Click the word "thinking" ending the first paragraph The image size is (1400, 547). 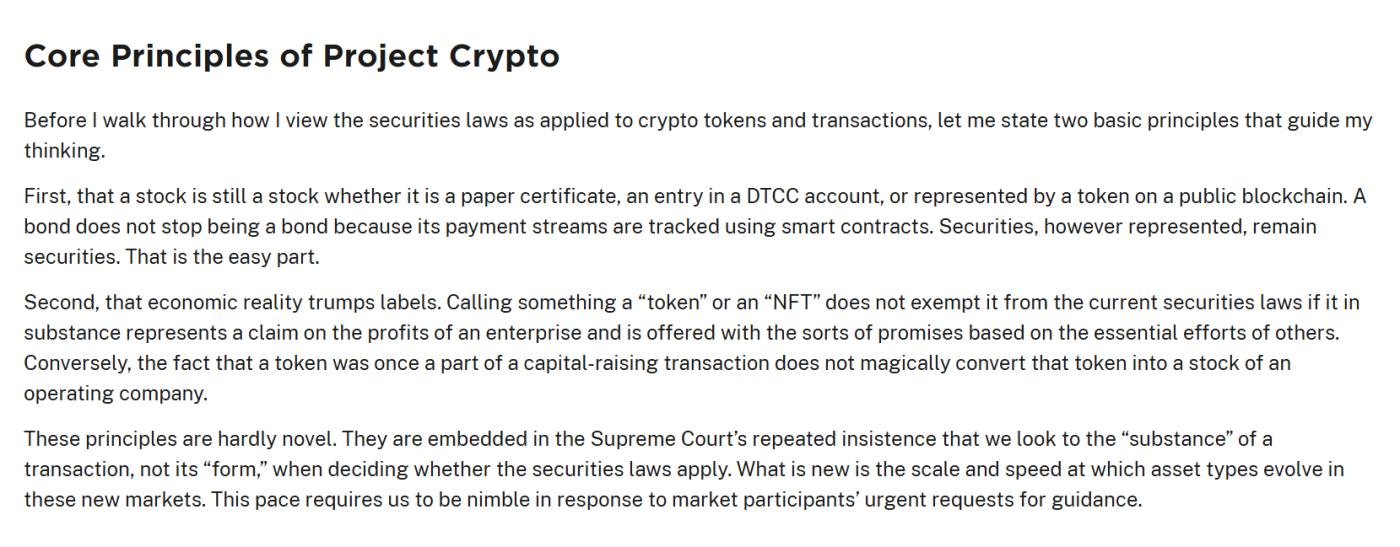click(62, 151)
